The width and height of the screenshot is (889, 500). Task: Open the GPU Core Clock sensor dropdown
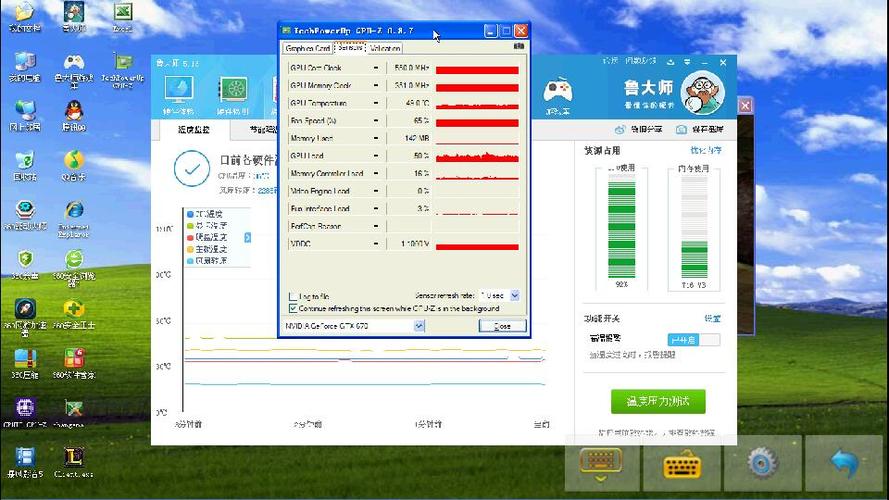(375, 68)
